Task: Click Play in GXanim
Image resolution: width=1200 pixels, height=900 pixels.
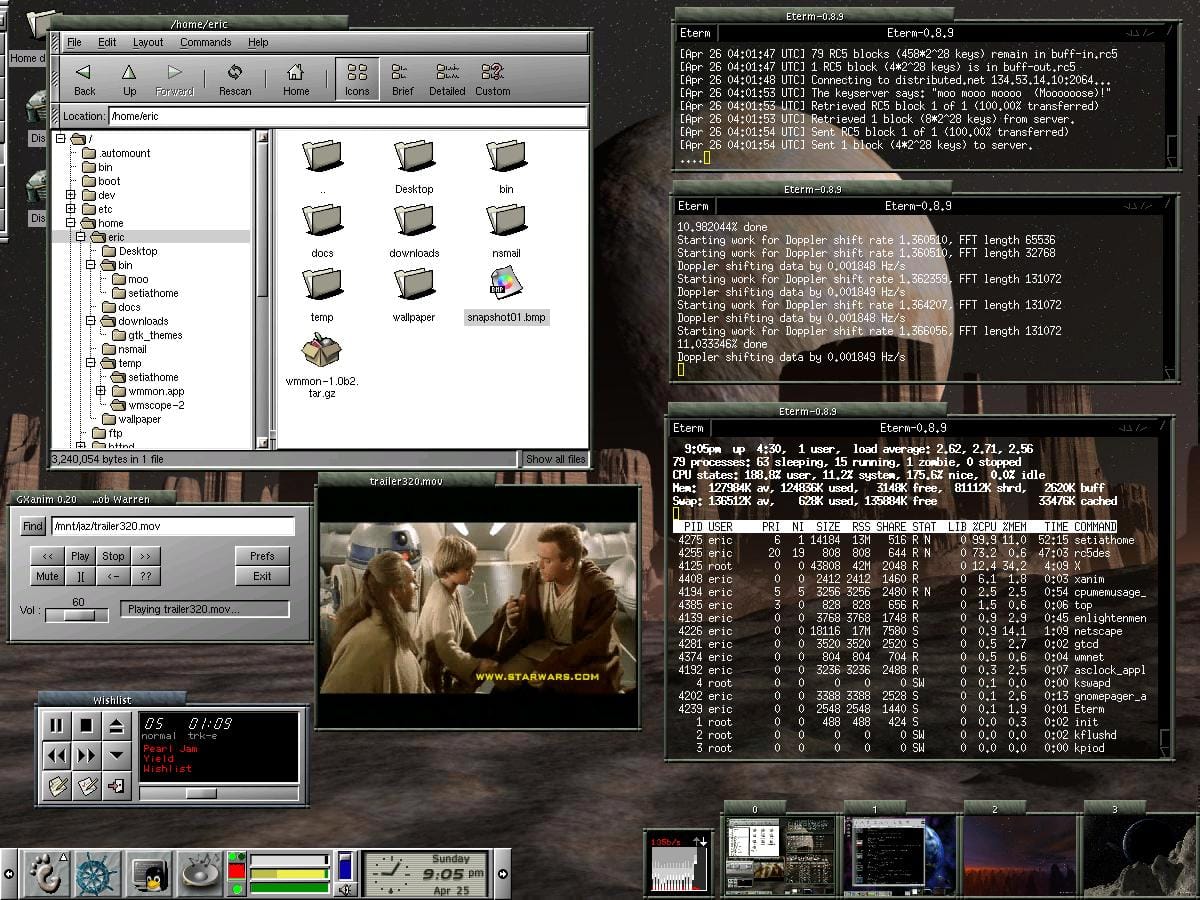Action: point(80,556)
